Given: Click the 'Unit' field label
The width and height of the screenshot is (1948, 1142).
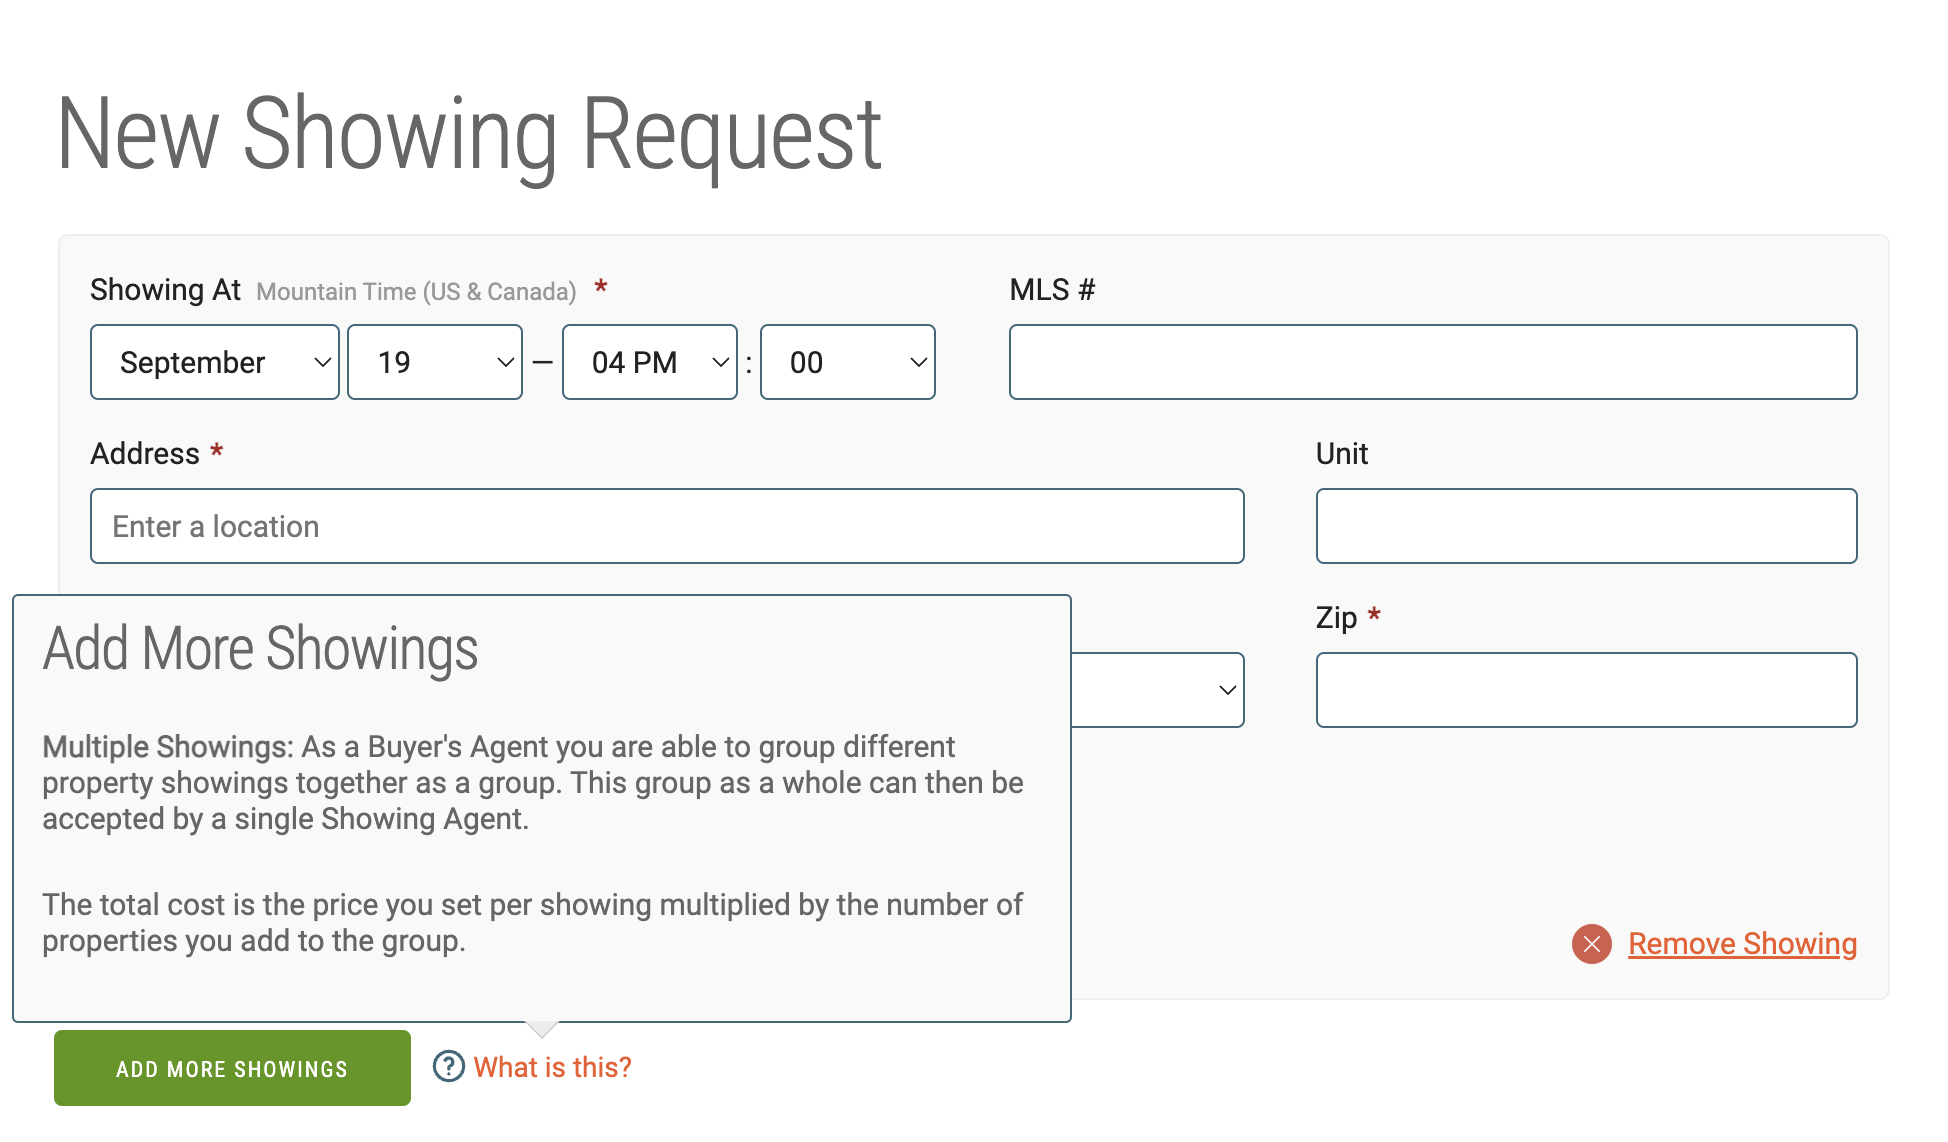Looking at the screenshot, I should 1342,454.
